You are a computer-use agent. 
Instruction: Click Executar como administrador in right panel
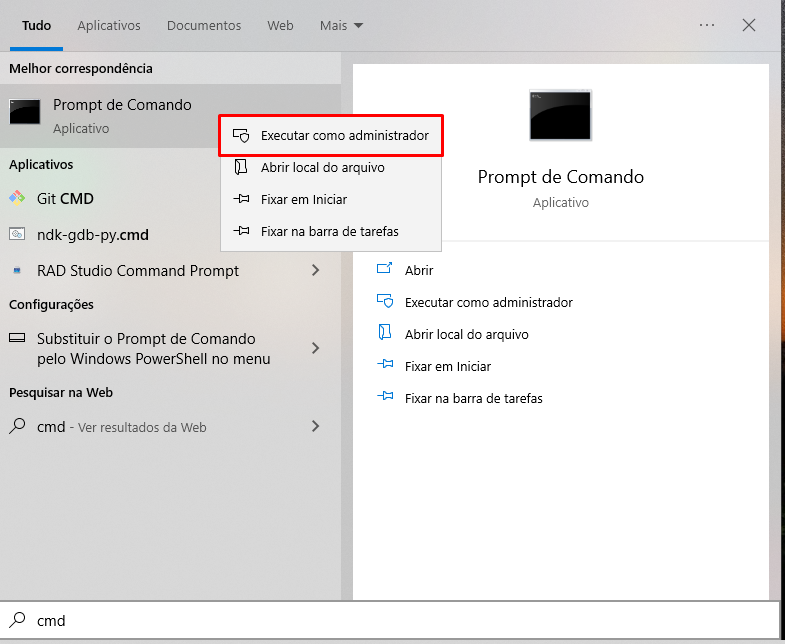click(489, 302)
